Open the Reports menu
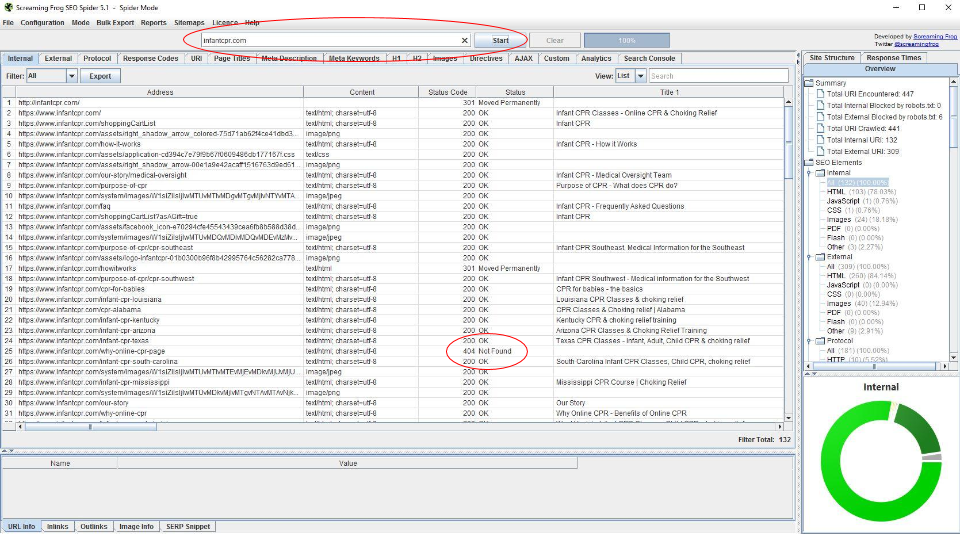This screenshot has height=534, width=960. pos(153,23)
